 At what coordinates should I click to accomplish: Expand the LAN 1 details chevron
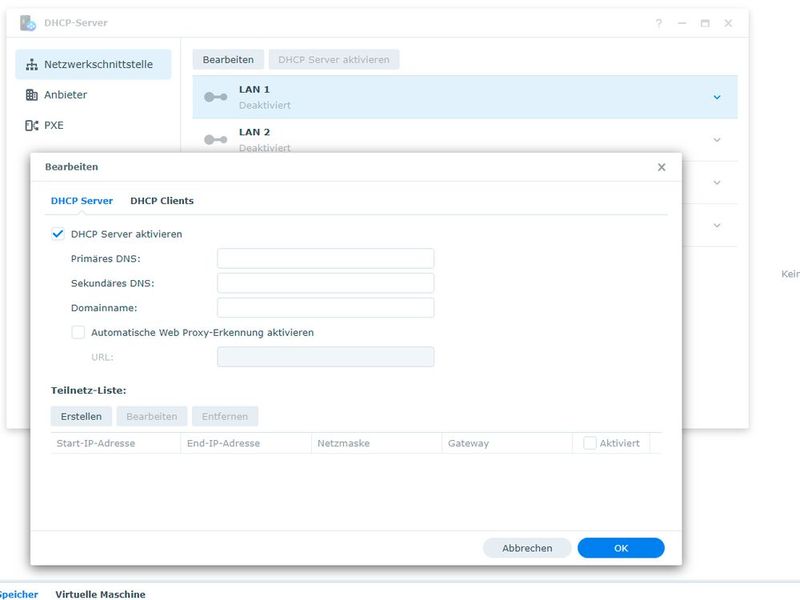pos(715,97)
